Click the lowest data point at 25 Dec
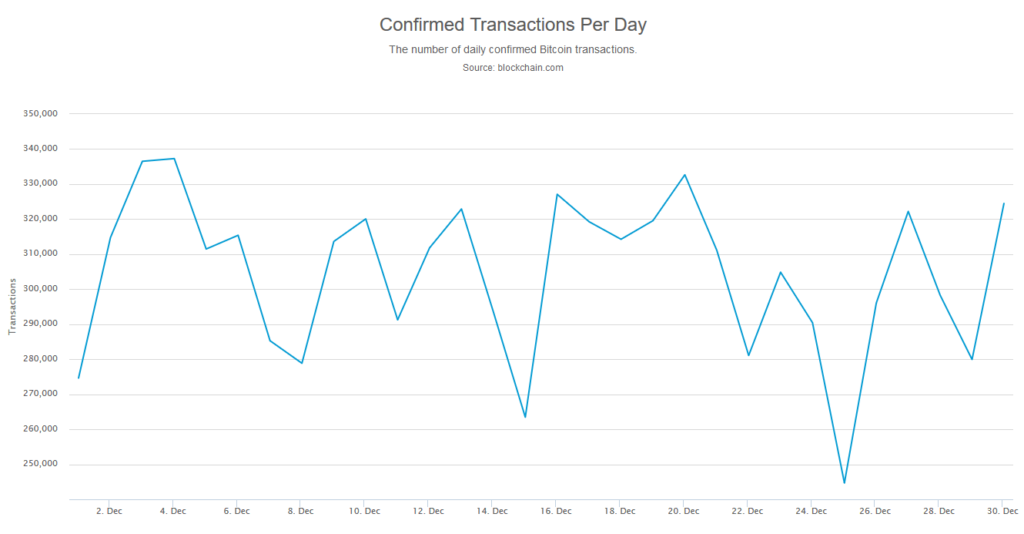 [844, 483]
